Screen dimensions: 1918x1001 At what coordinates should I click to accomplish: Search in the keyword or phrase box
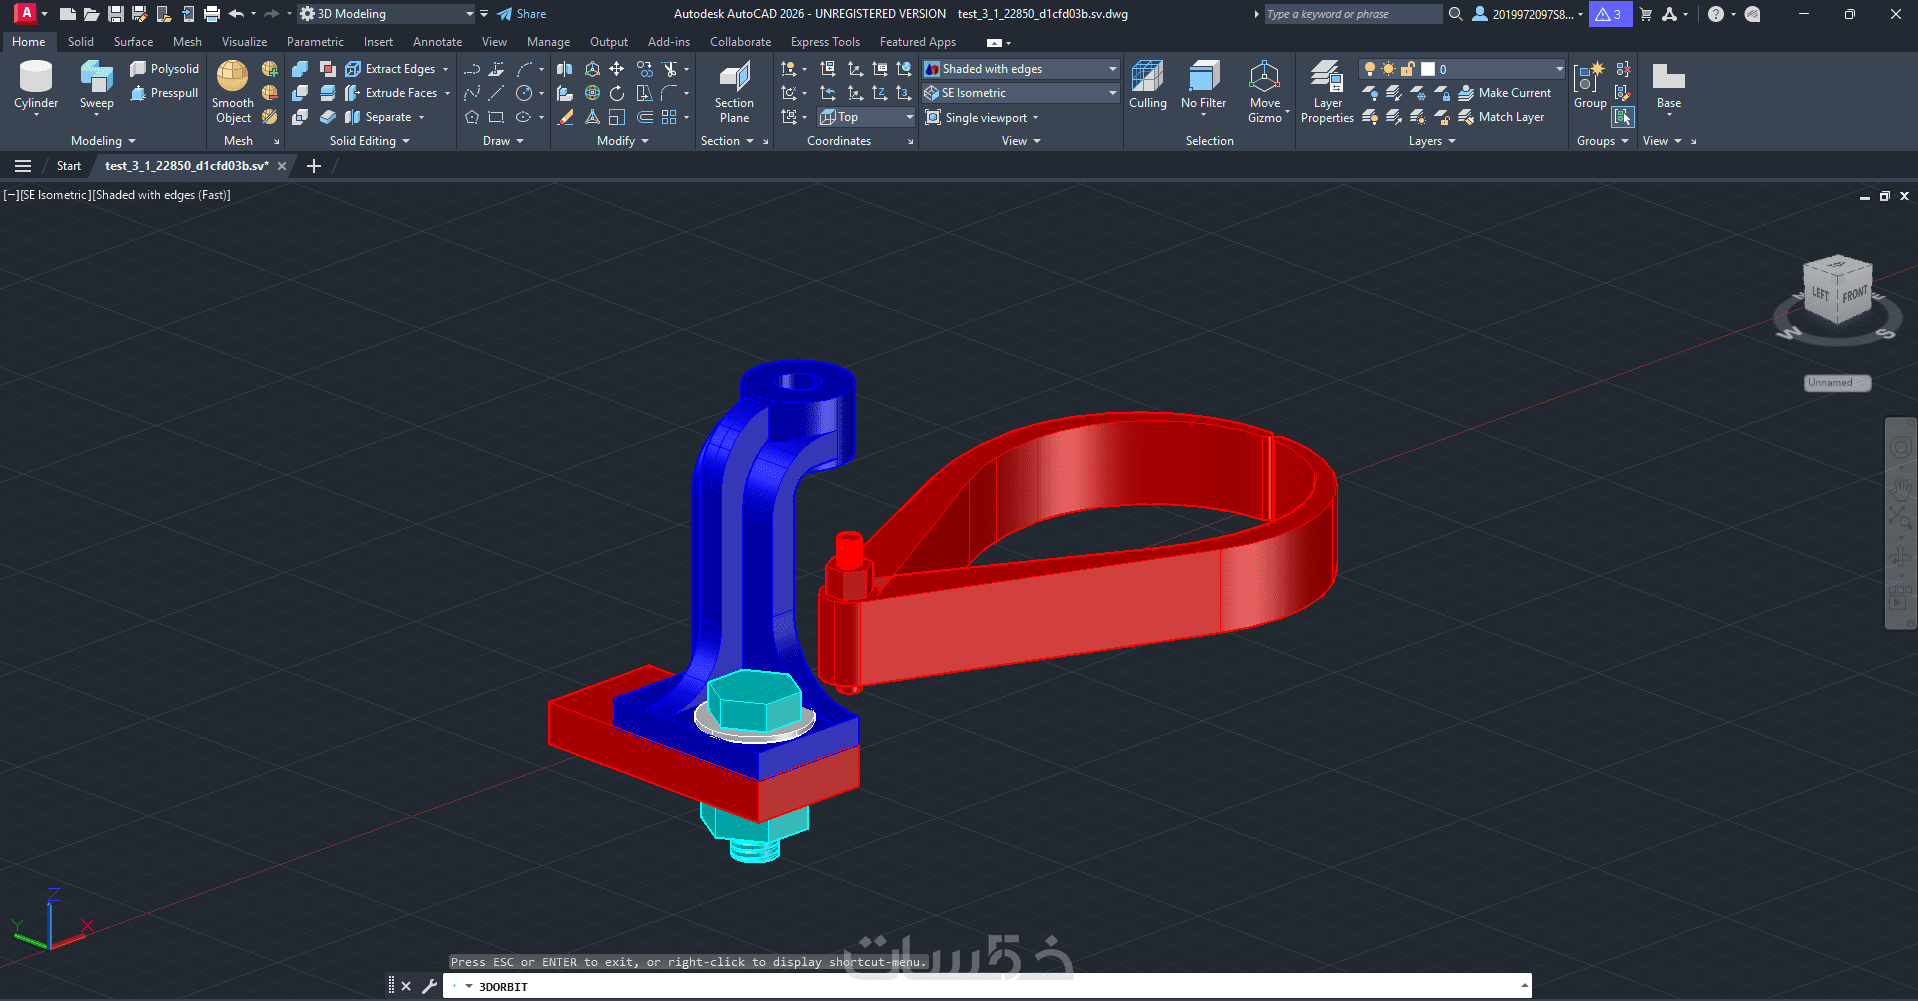[x=1352, y=14]
